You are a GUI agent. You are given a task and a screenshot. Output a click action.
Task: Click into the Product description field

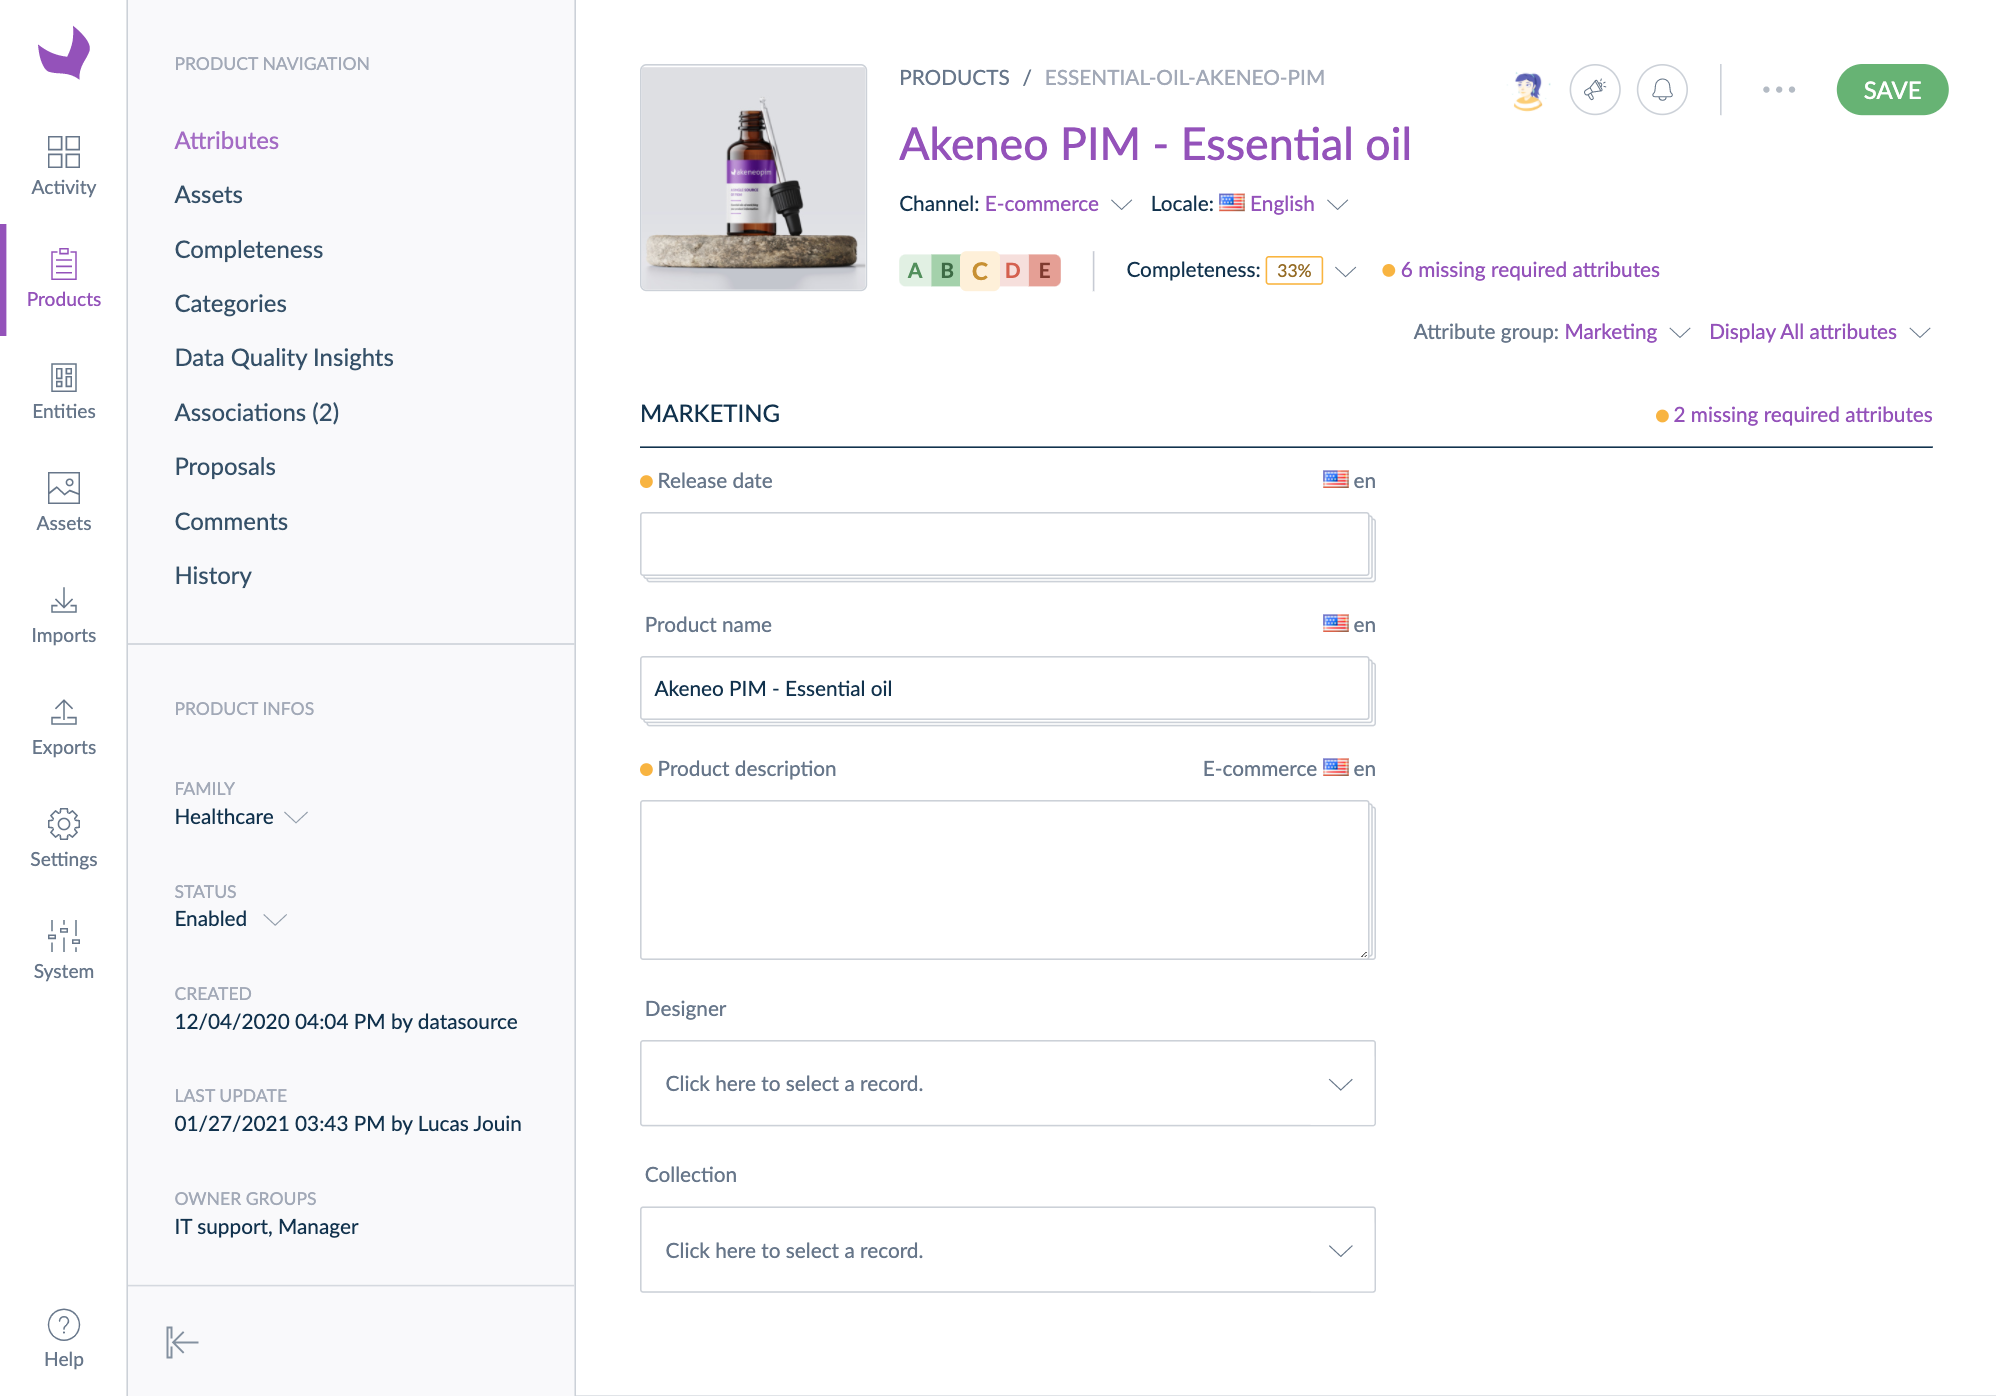[1005, 879]
